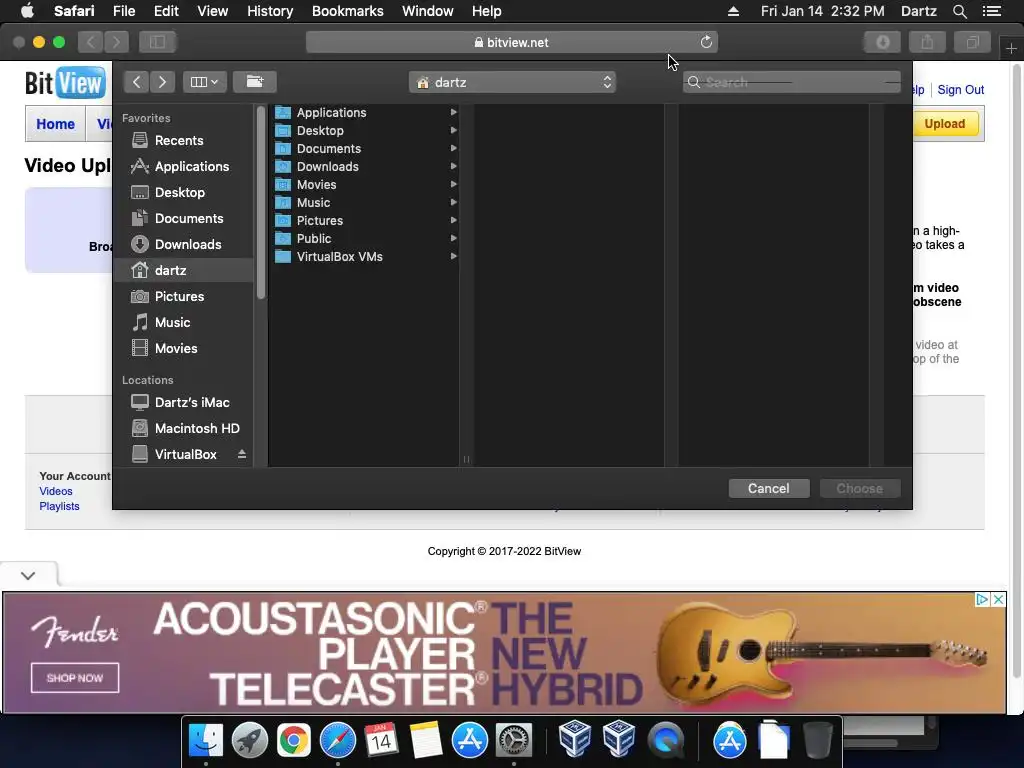Open the Downloads folder in column list
Image resolution: width=1024 pixels, height=768 pixels.
point(364,167)
